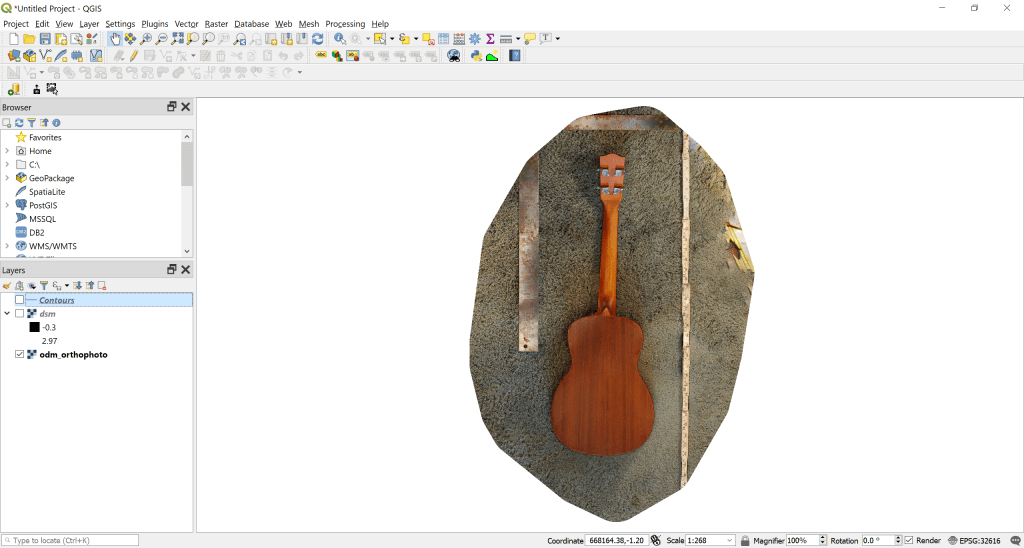The height and width of the screenshot is (548, 1024).
Task: Toggle the Render checkbox in status bar
Action: pyautogui.click(x=909, y=541)
